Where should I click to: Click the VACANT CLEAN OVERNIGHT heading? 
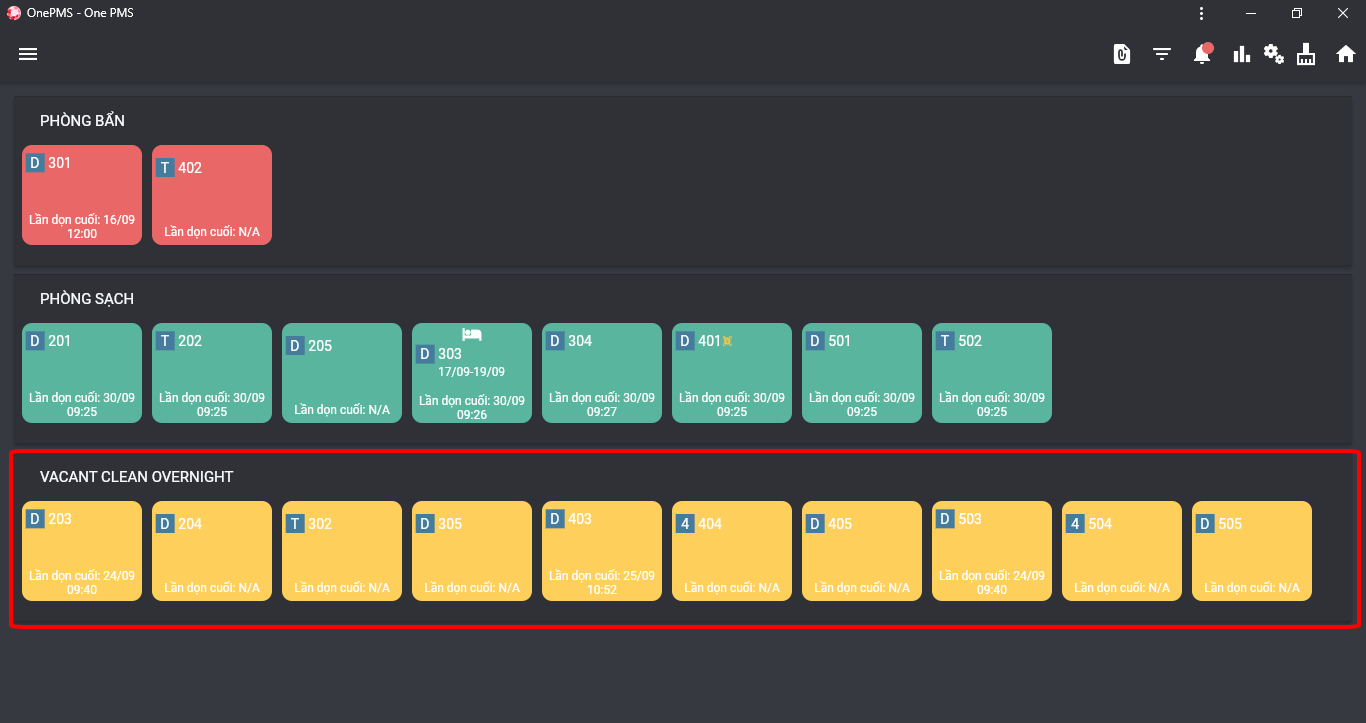pos(137,477)
